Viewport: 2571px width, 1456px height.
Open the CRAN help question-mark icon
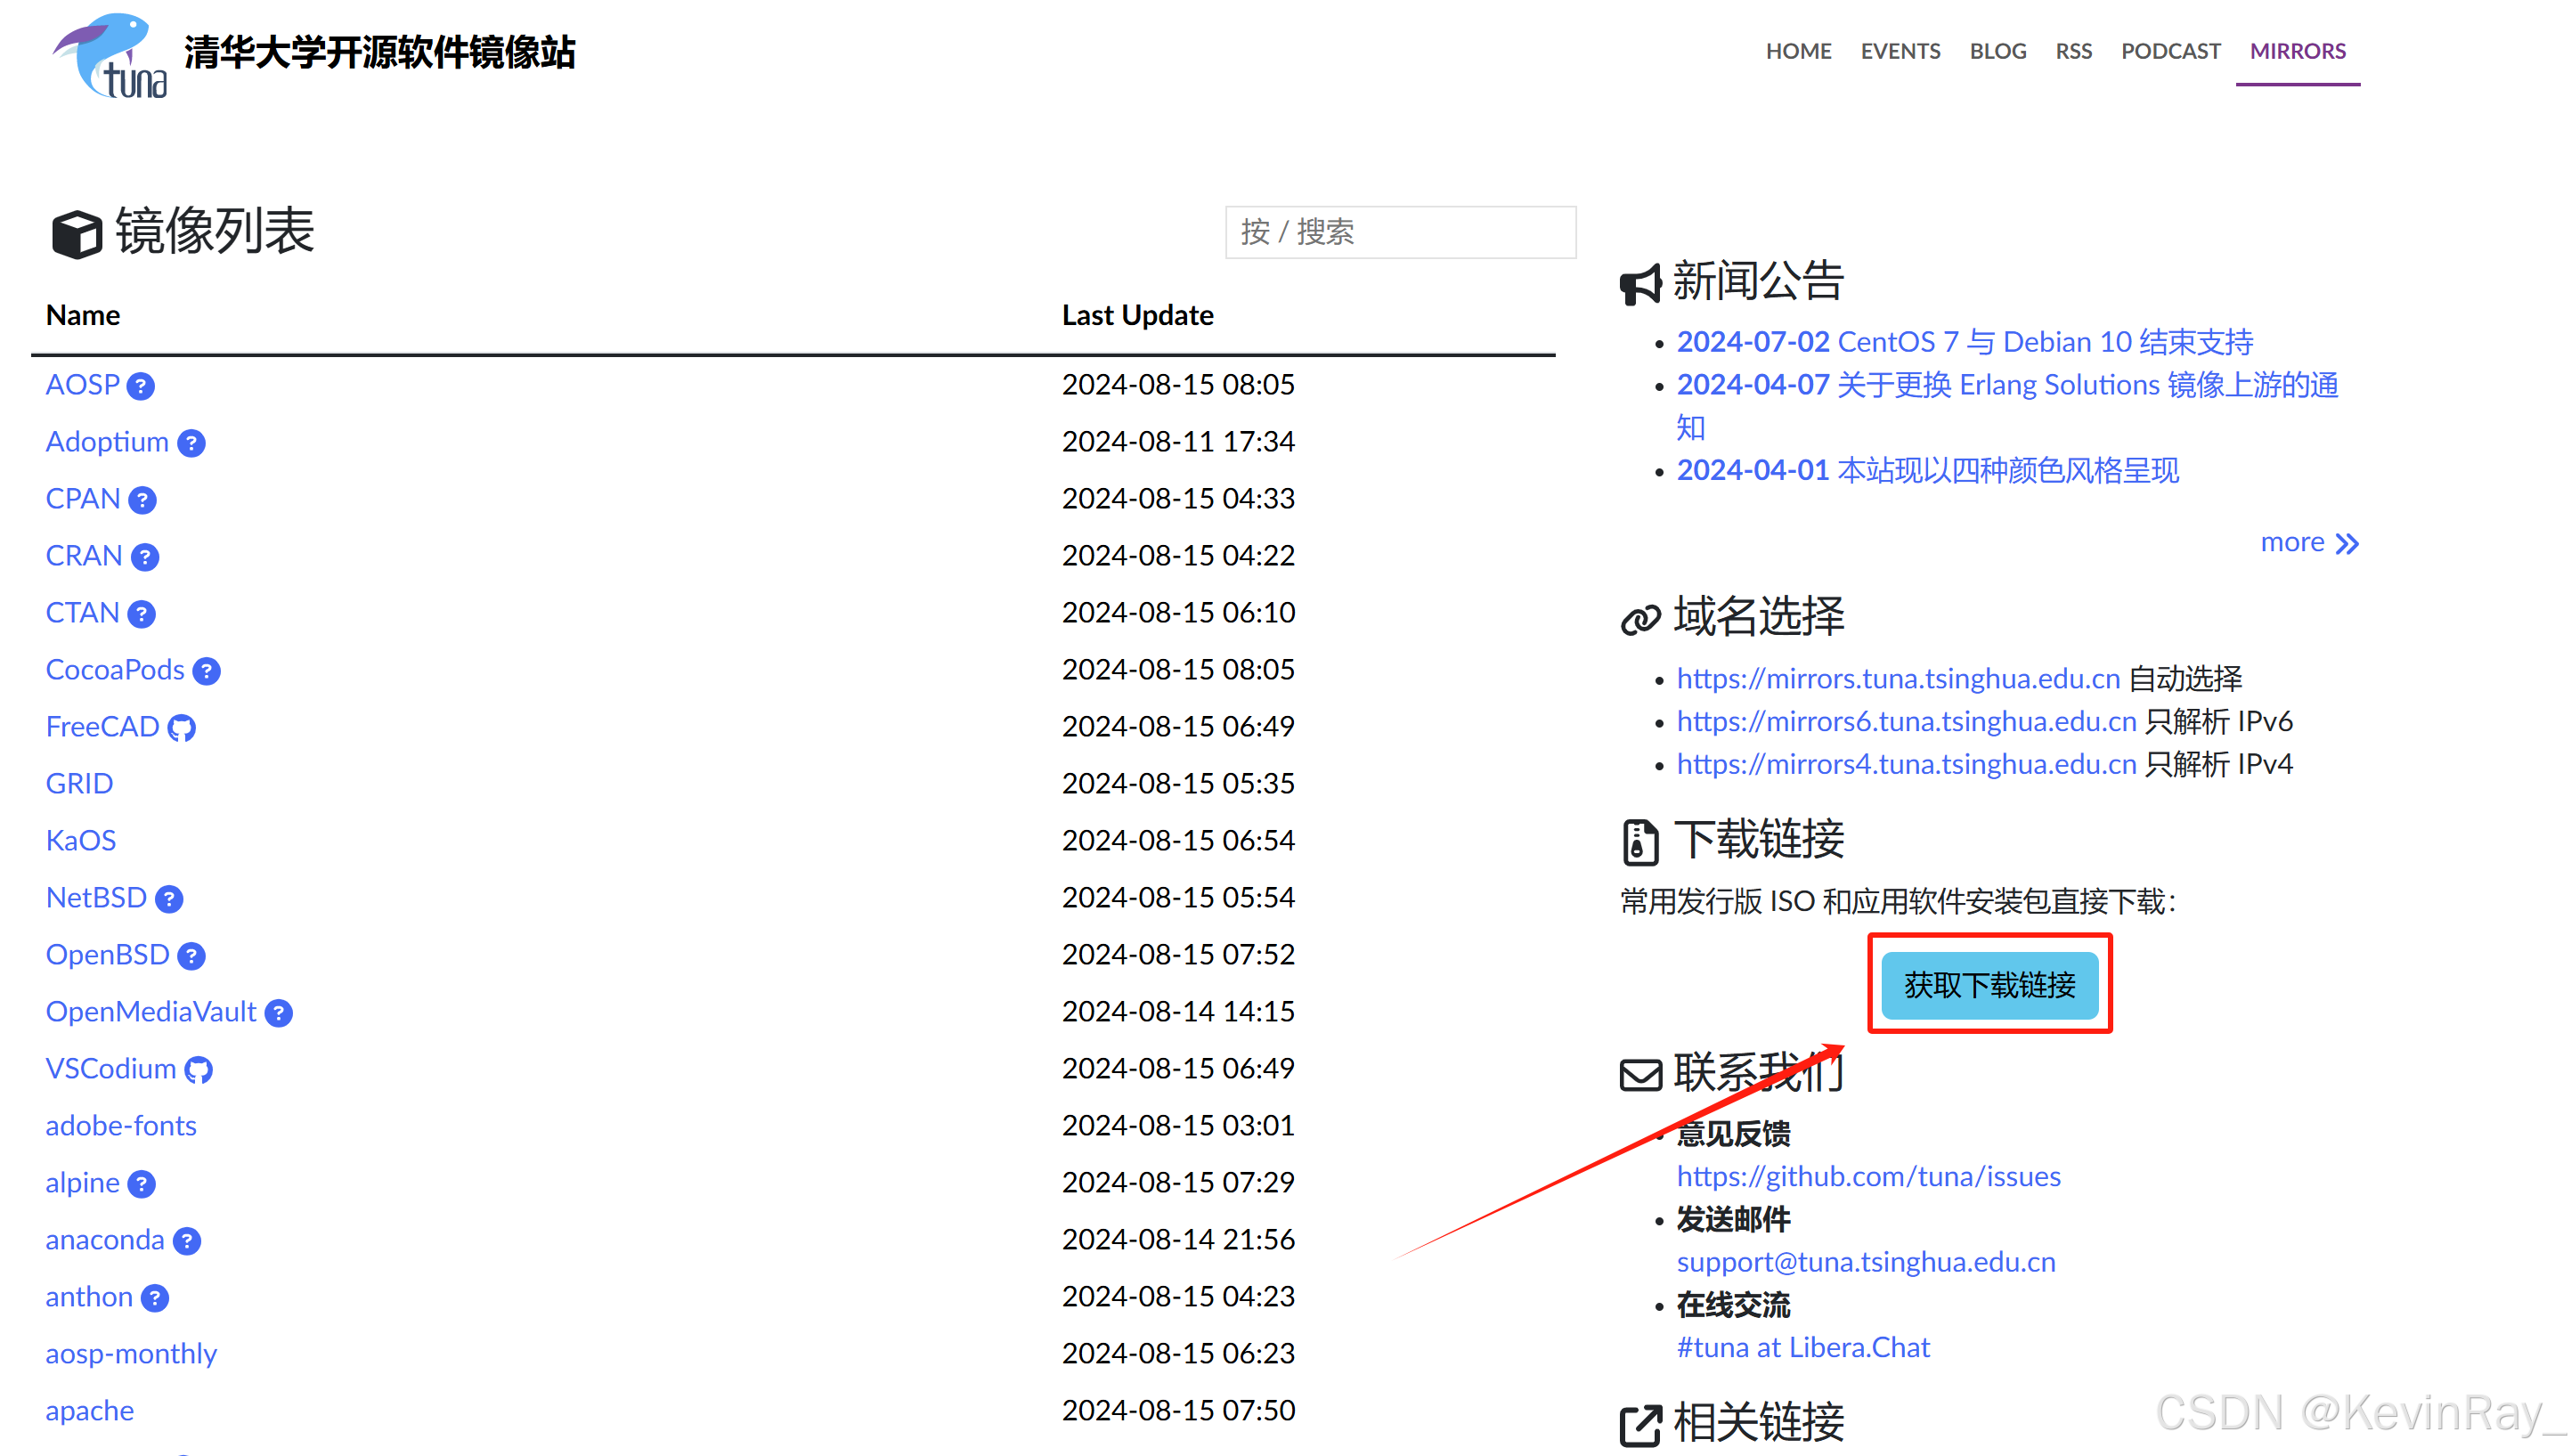click(145, 557)
